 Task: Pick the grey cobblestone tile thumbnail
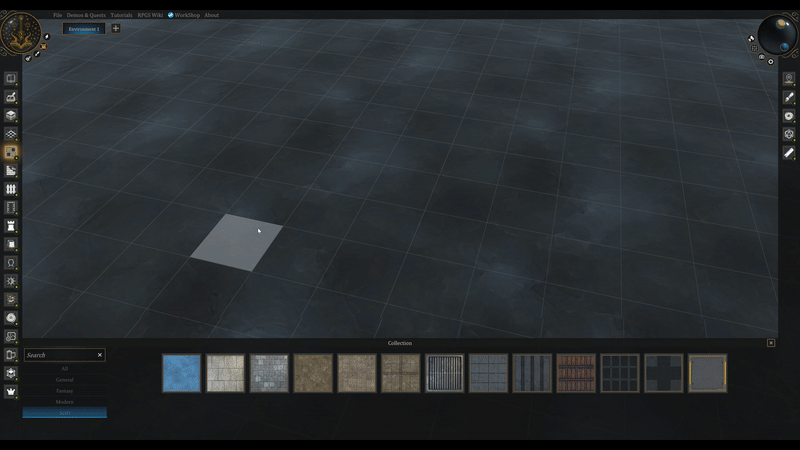pos(269,373)
